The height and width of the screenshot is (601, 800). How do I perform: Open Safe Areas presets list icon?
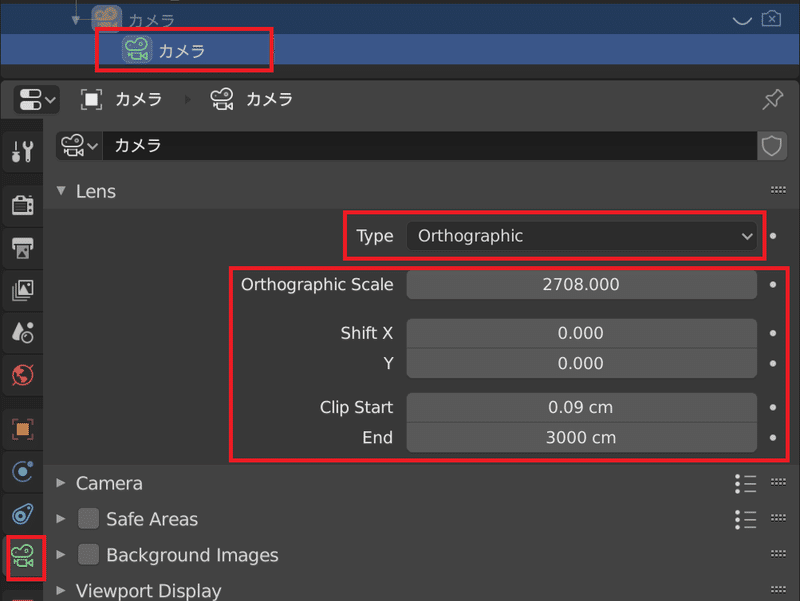tap(745, 519)
